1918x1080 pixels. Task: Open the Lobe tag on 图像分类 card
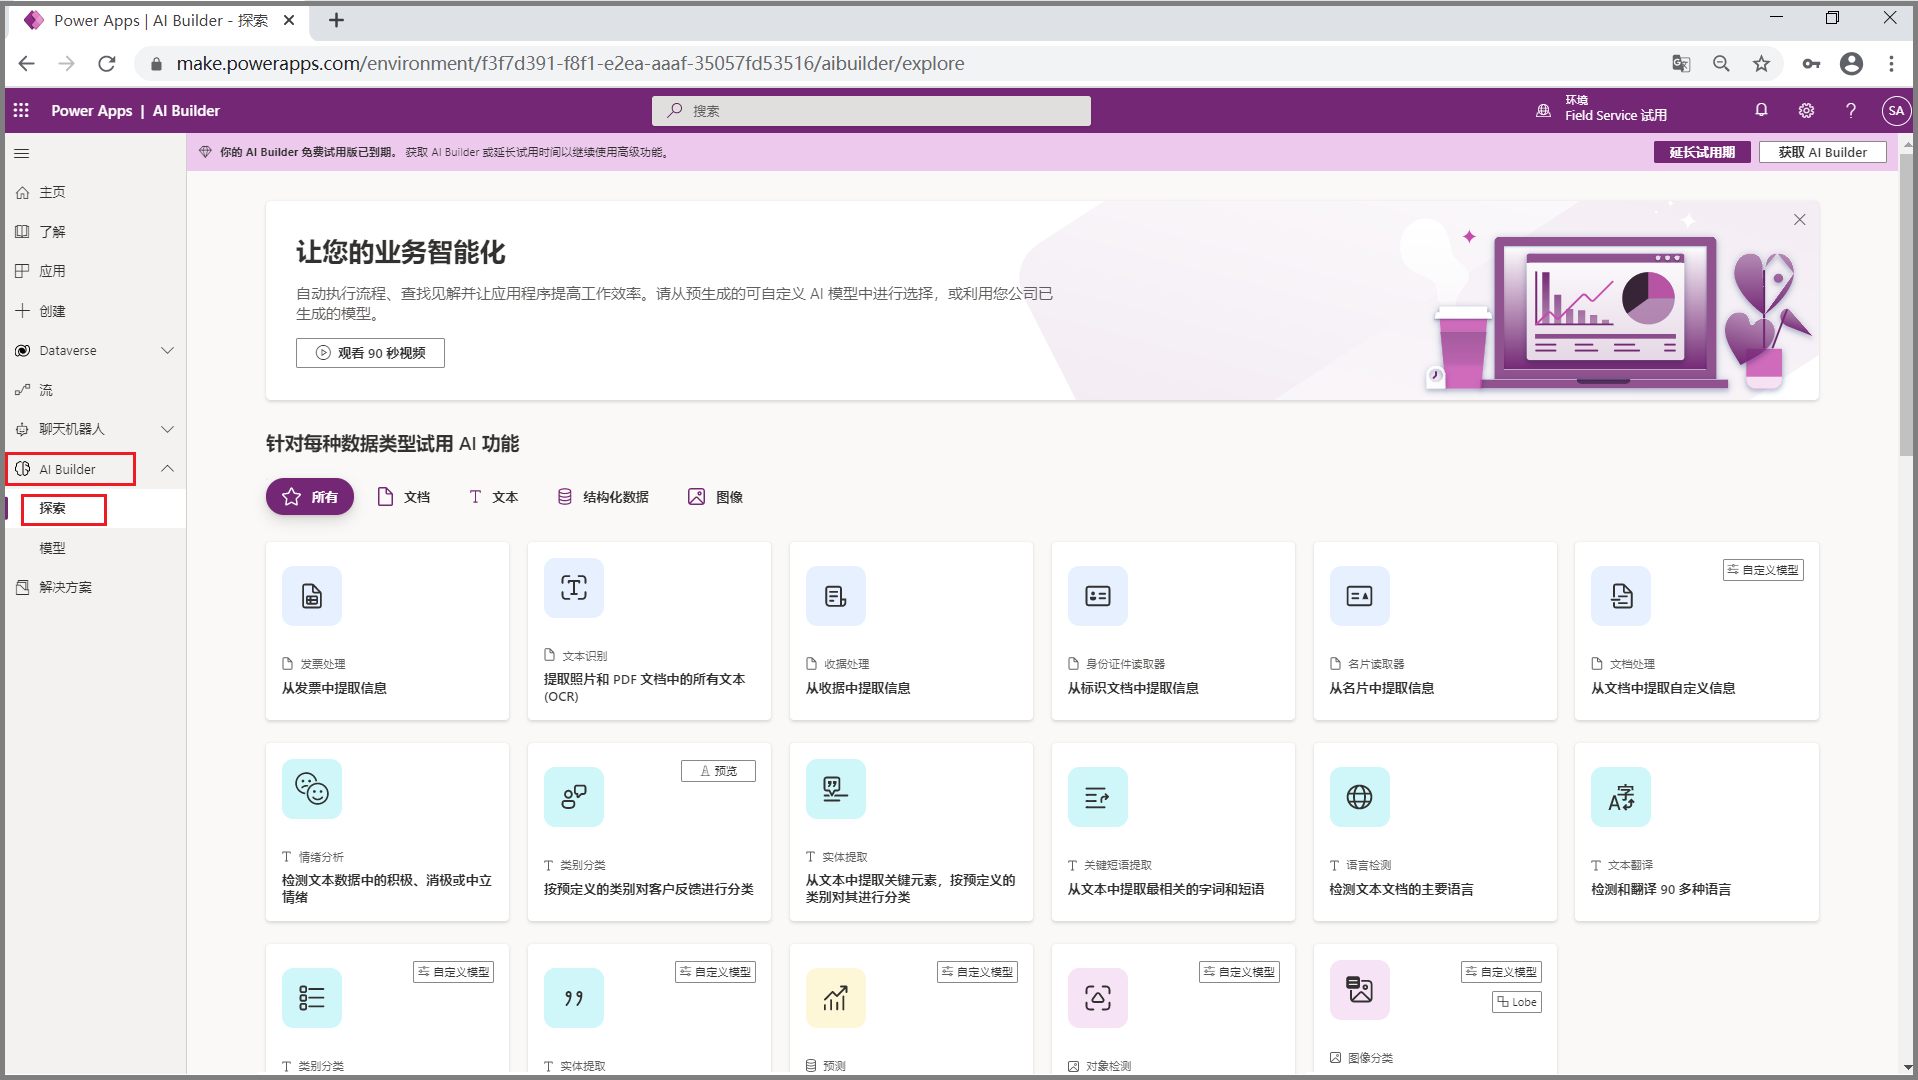click(x=1517, y=1002)
